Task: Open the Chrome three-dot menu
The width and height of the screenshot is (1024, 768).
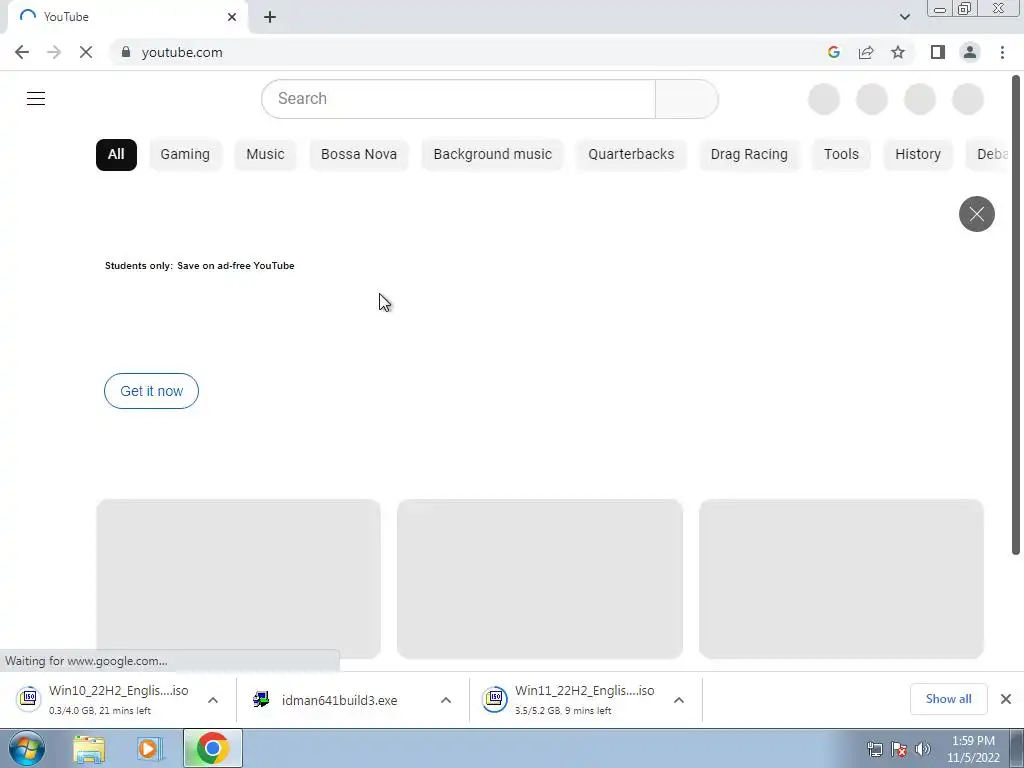Action: [x=1002, y=52]
